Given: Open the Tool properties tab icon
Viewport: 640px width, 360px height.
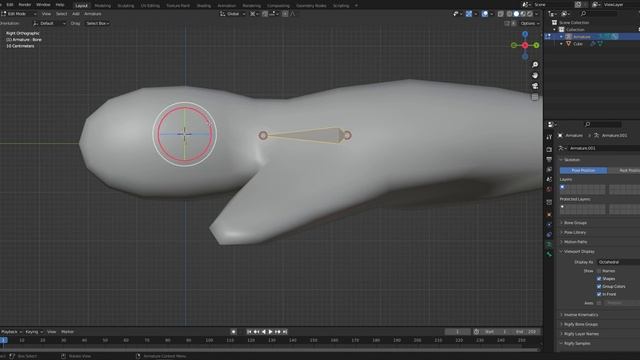Looking at the screenshot, I should (549, 137).
